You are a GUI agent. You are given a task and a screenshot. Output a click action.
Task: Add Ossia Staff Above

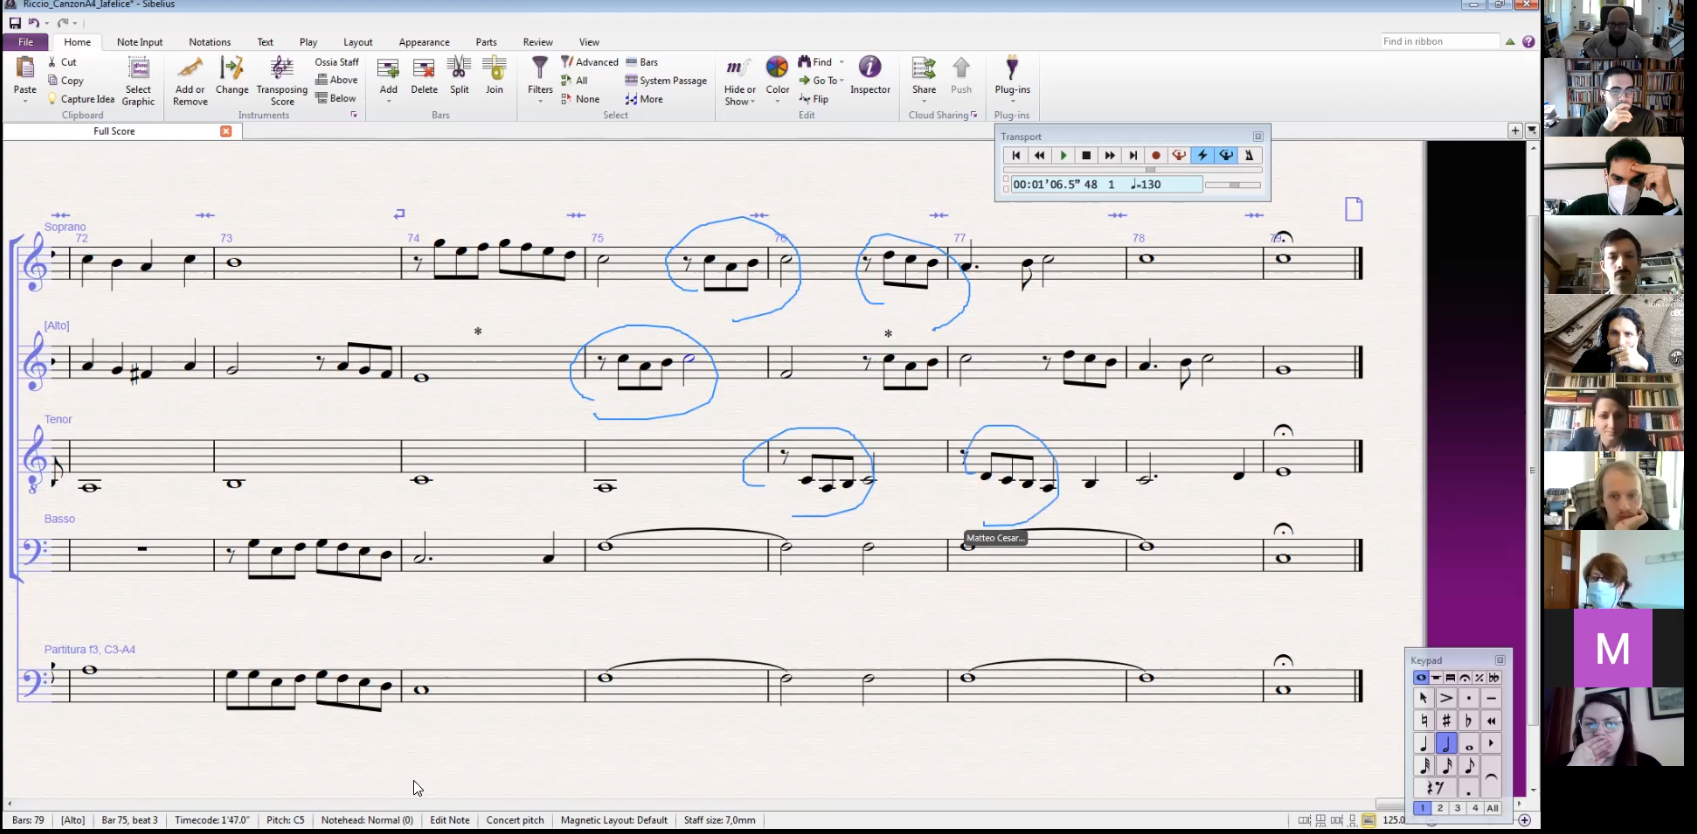click(337, 80)
